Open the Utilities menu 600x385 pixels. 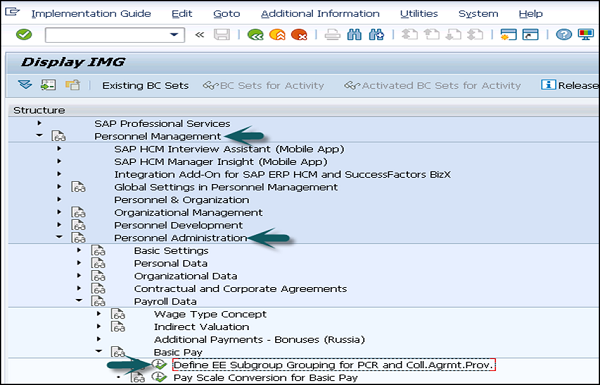click(x=419, y=14)
